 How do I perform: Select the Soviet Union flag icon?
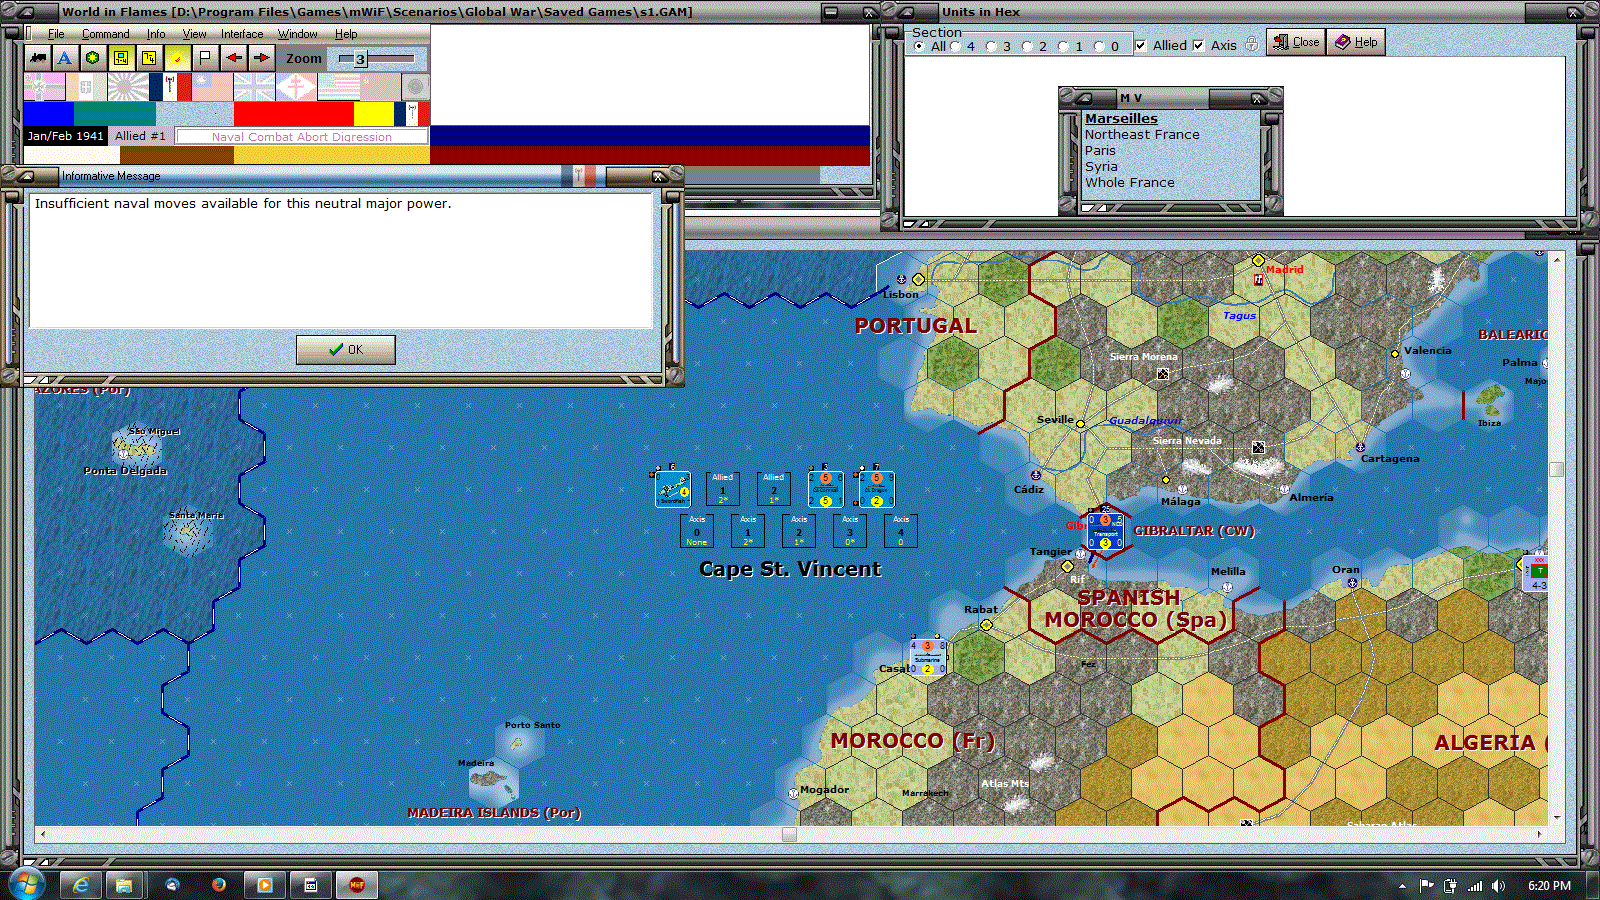(380, 87)
